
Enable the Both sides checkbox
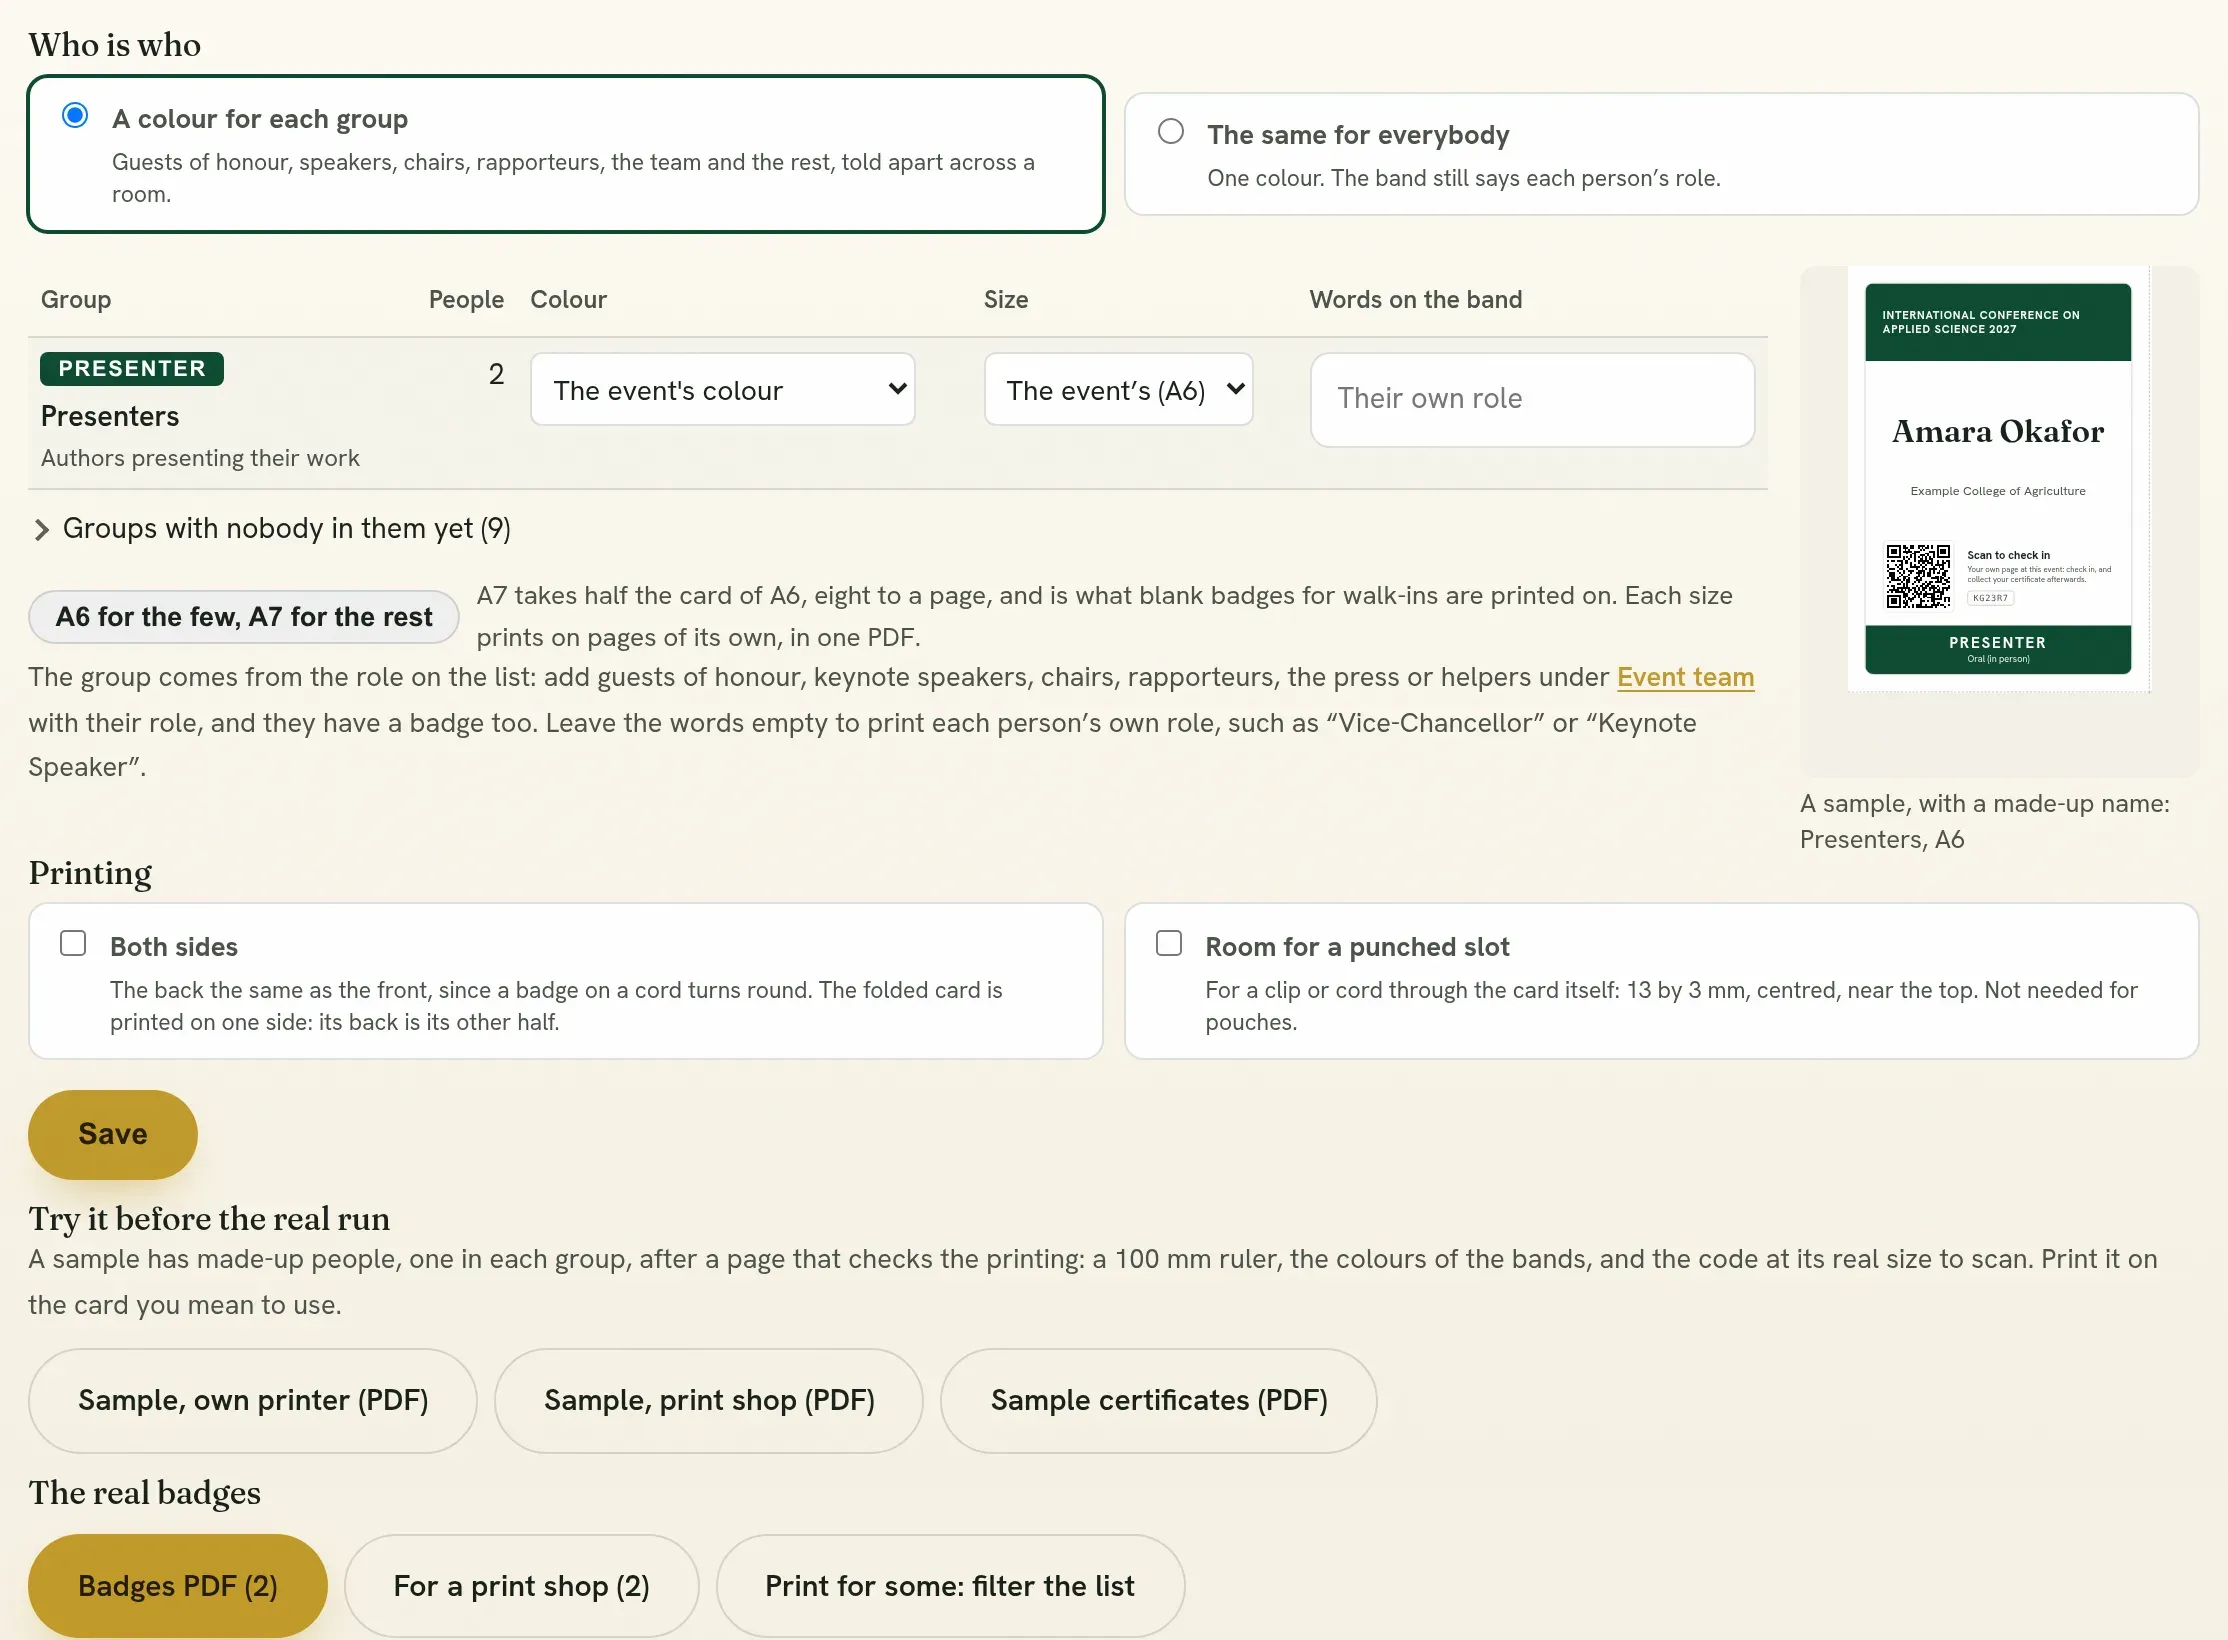(x=73, y=944)
